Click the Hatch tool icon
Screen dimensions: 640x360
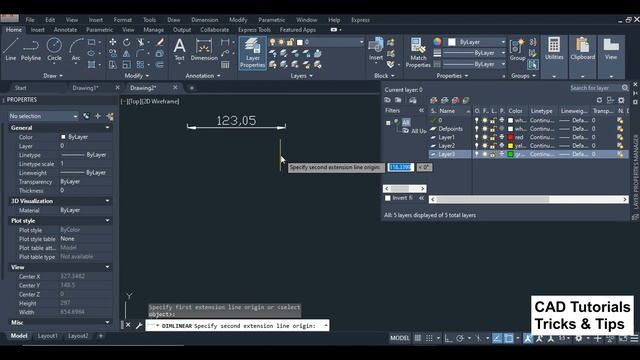coord(91,64)
